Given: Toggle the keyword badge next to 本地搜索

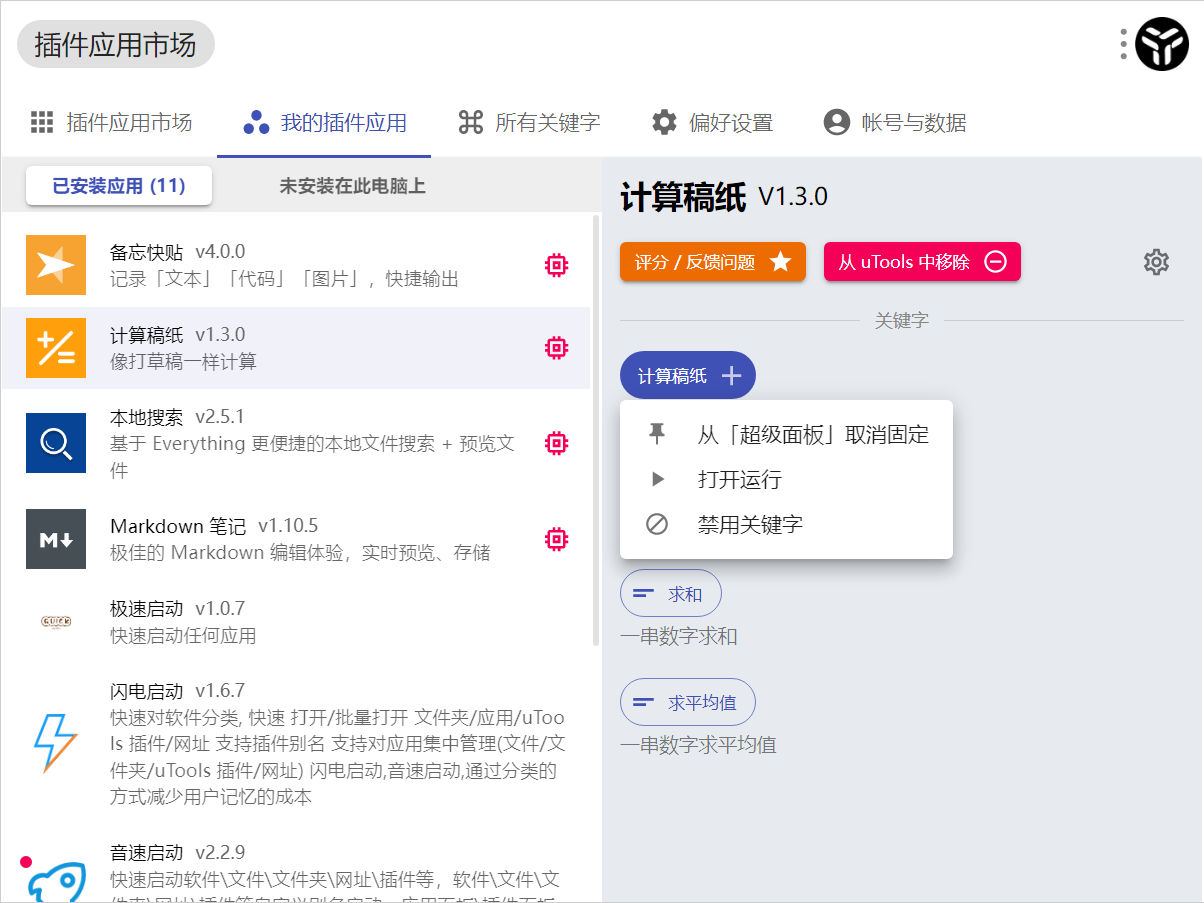Looking at the screenshot, I should (556, 442).
